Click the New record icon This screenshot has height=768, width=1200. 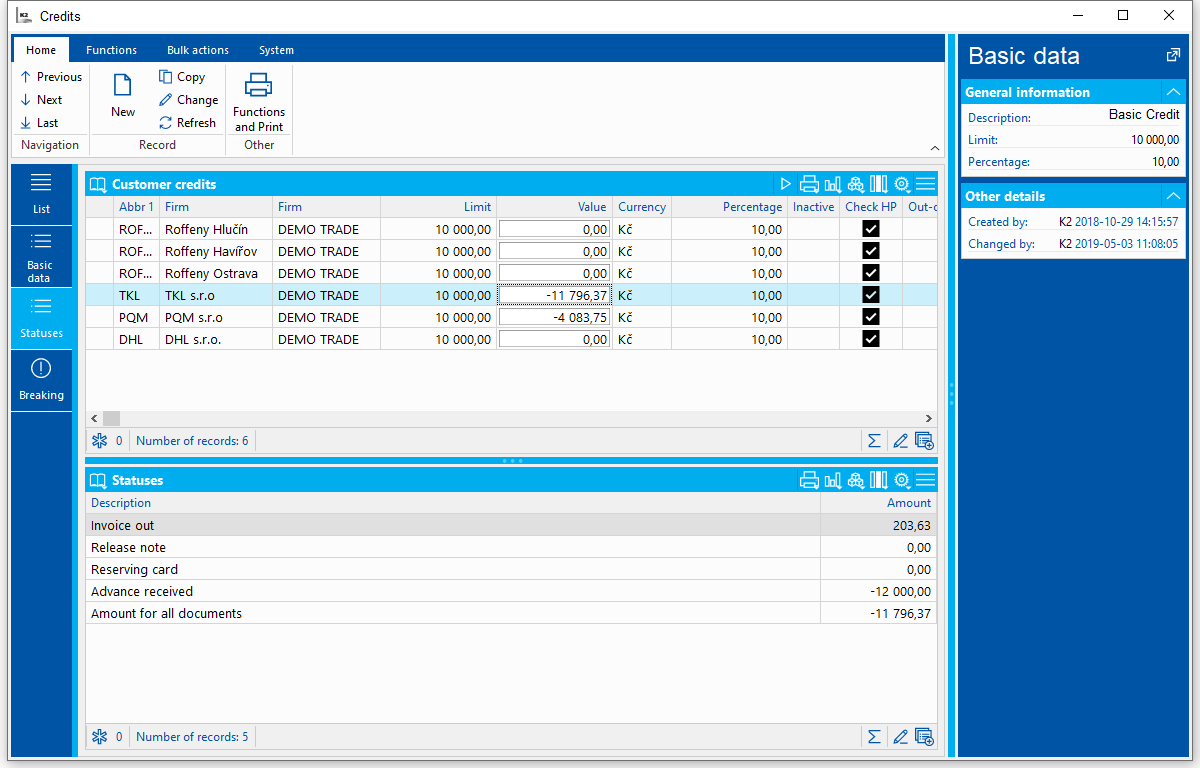coord(123,86)
